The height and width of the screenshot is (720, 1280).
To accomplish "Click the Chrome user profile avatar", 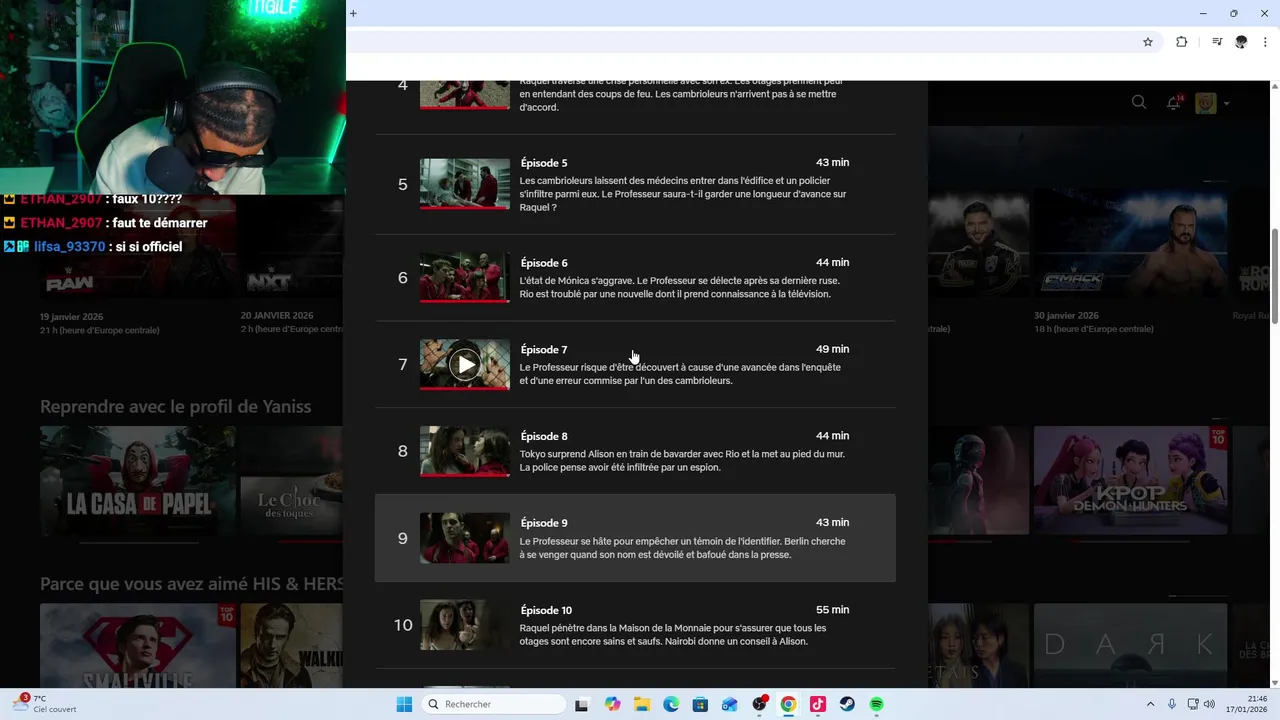I will [1242, 42].
